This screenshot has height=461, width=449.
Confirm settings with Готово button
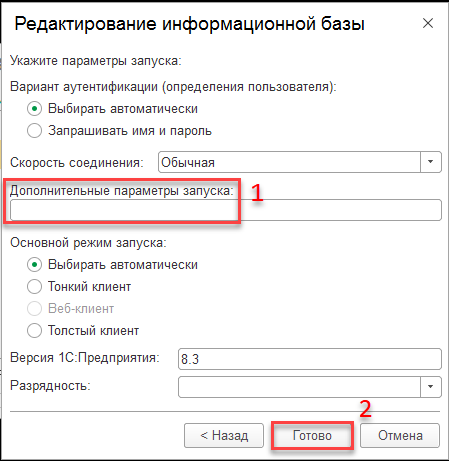click(312, 436)
